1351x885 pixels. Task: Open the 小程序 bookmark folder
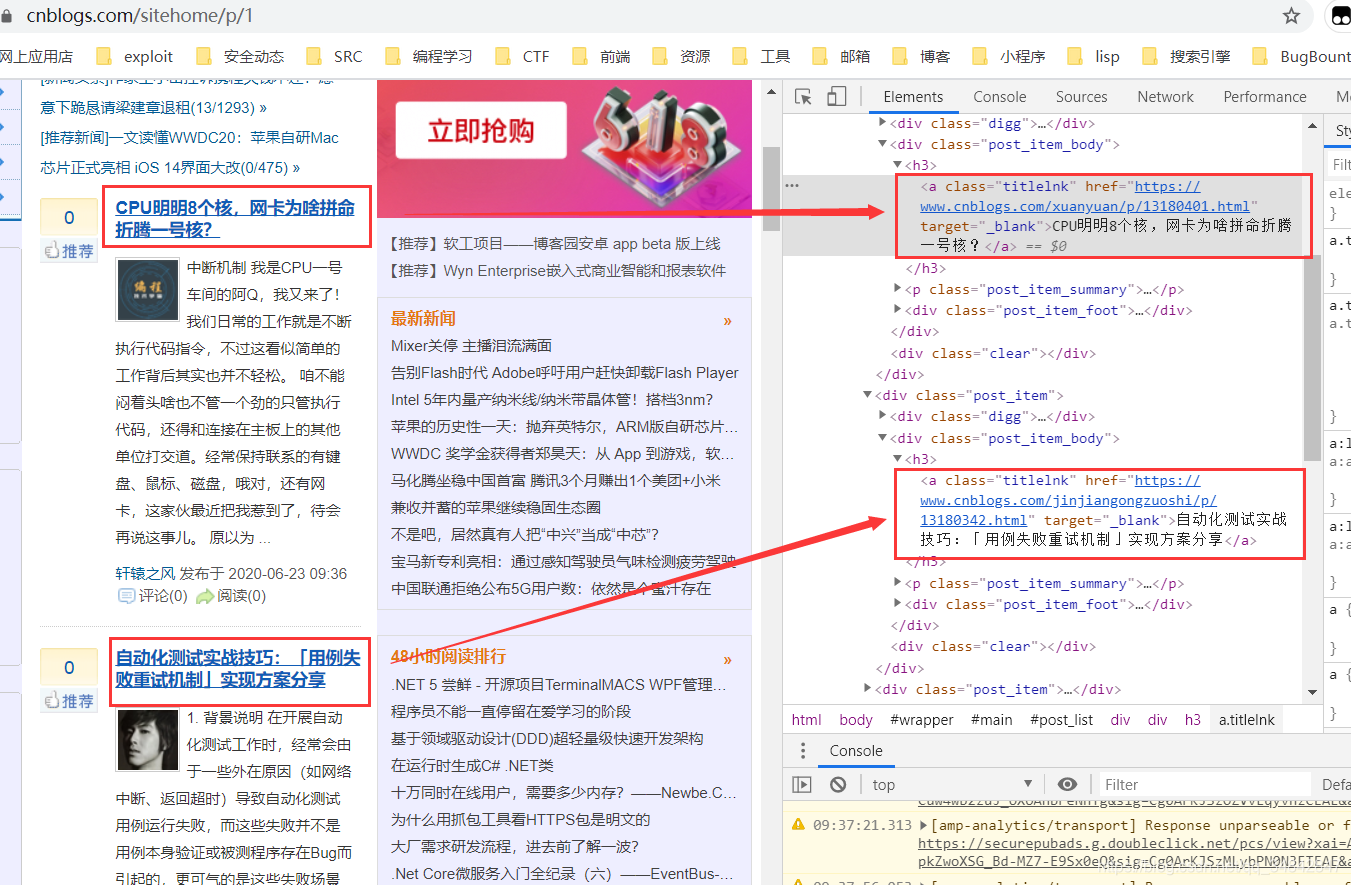click(1010, 56)
